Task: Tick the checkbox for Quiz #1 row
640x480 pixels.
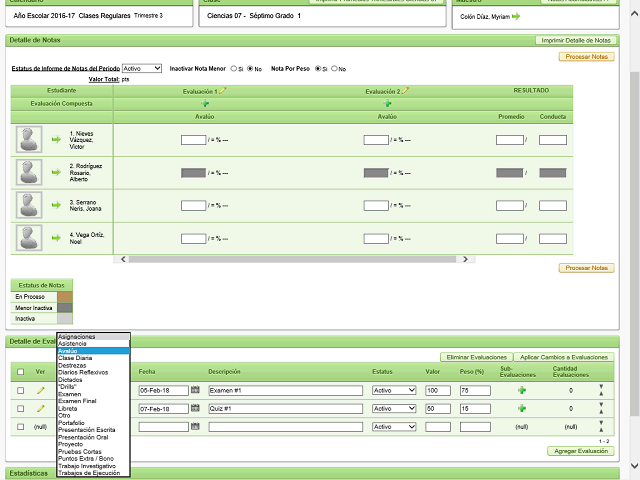Action: pyautogui.click(x=20, y=408)
